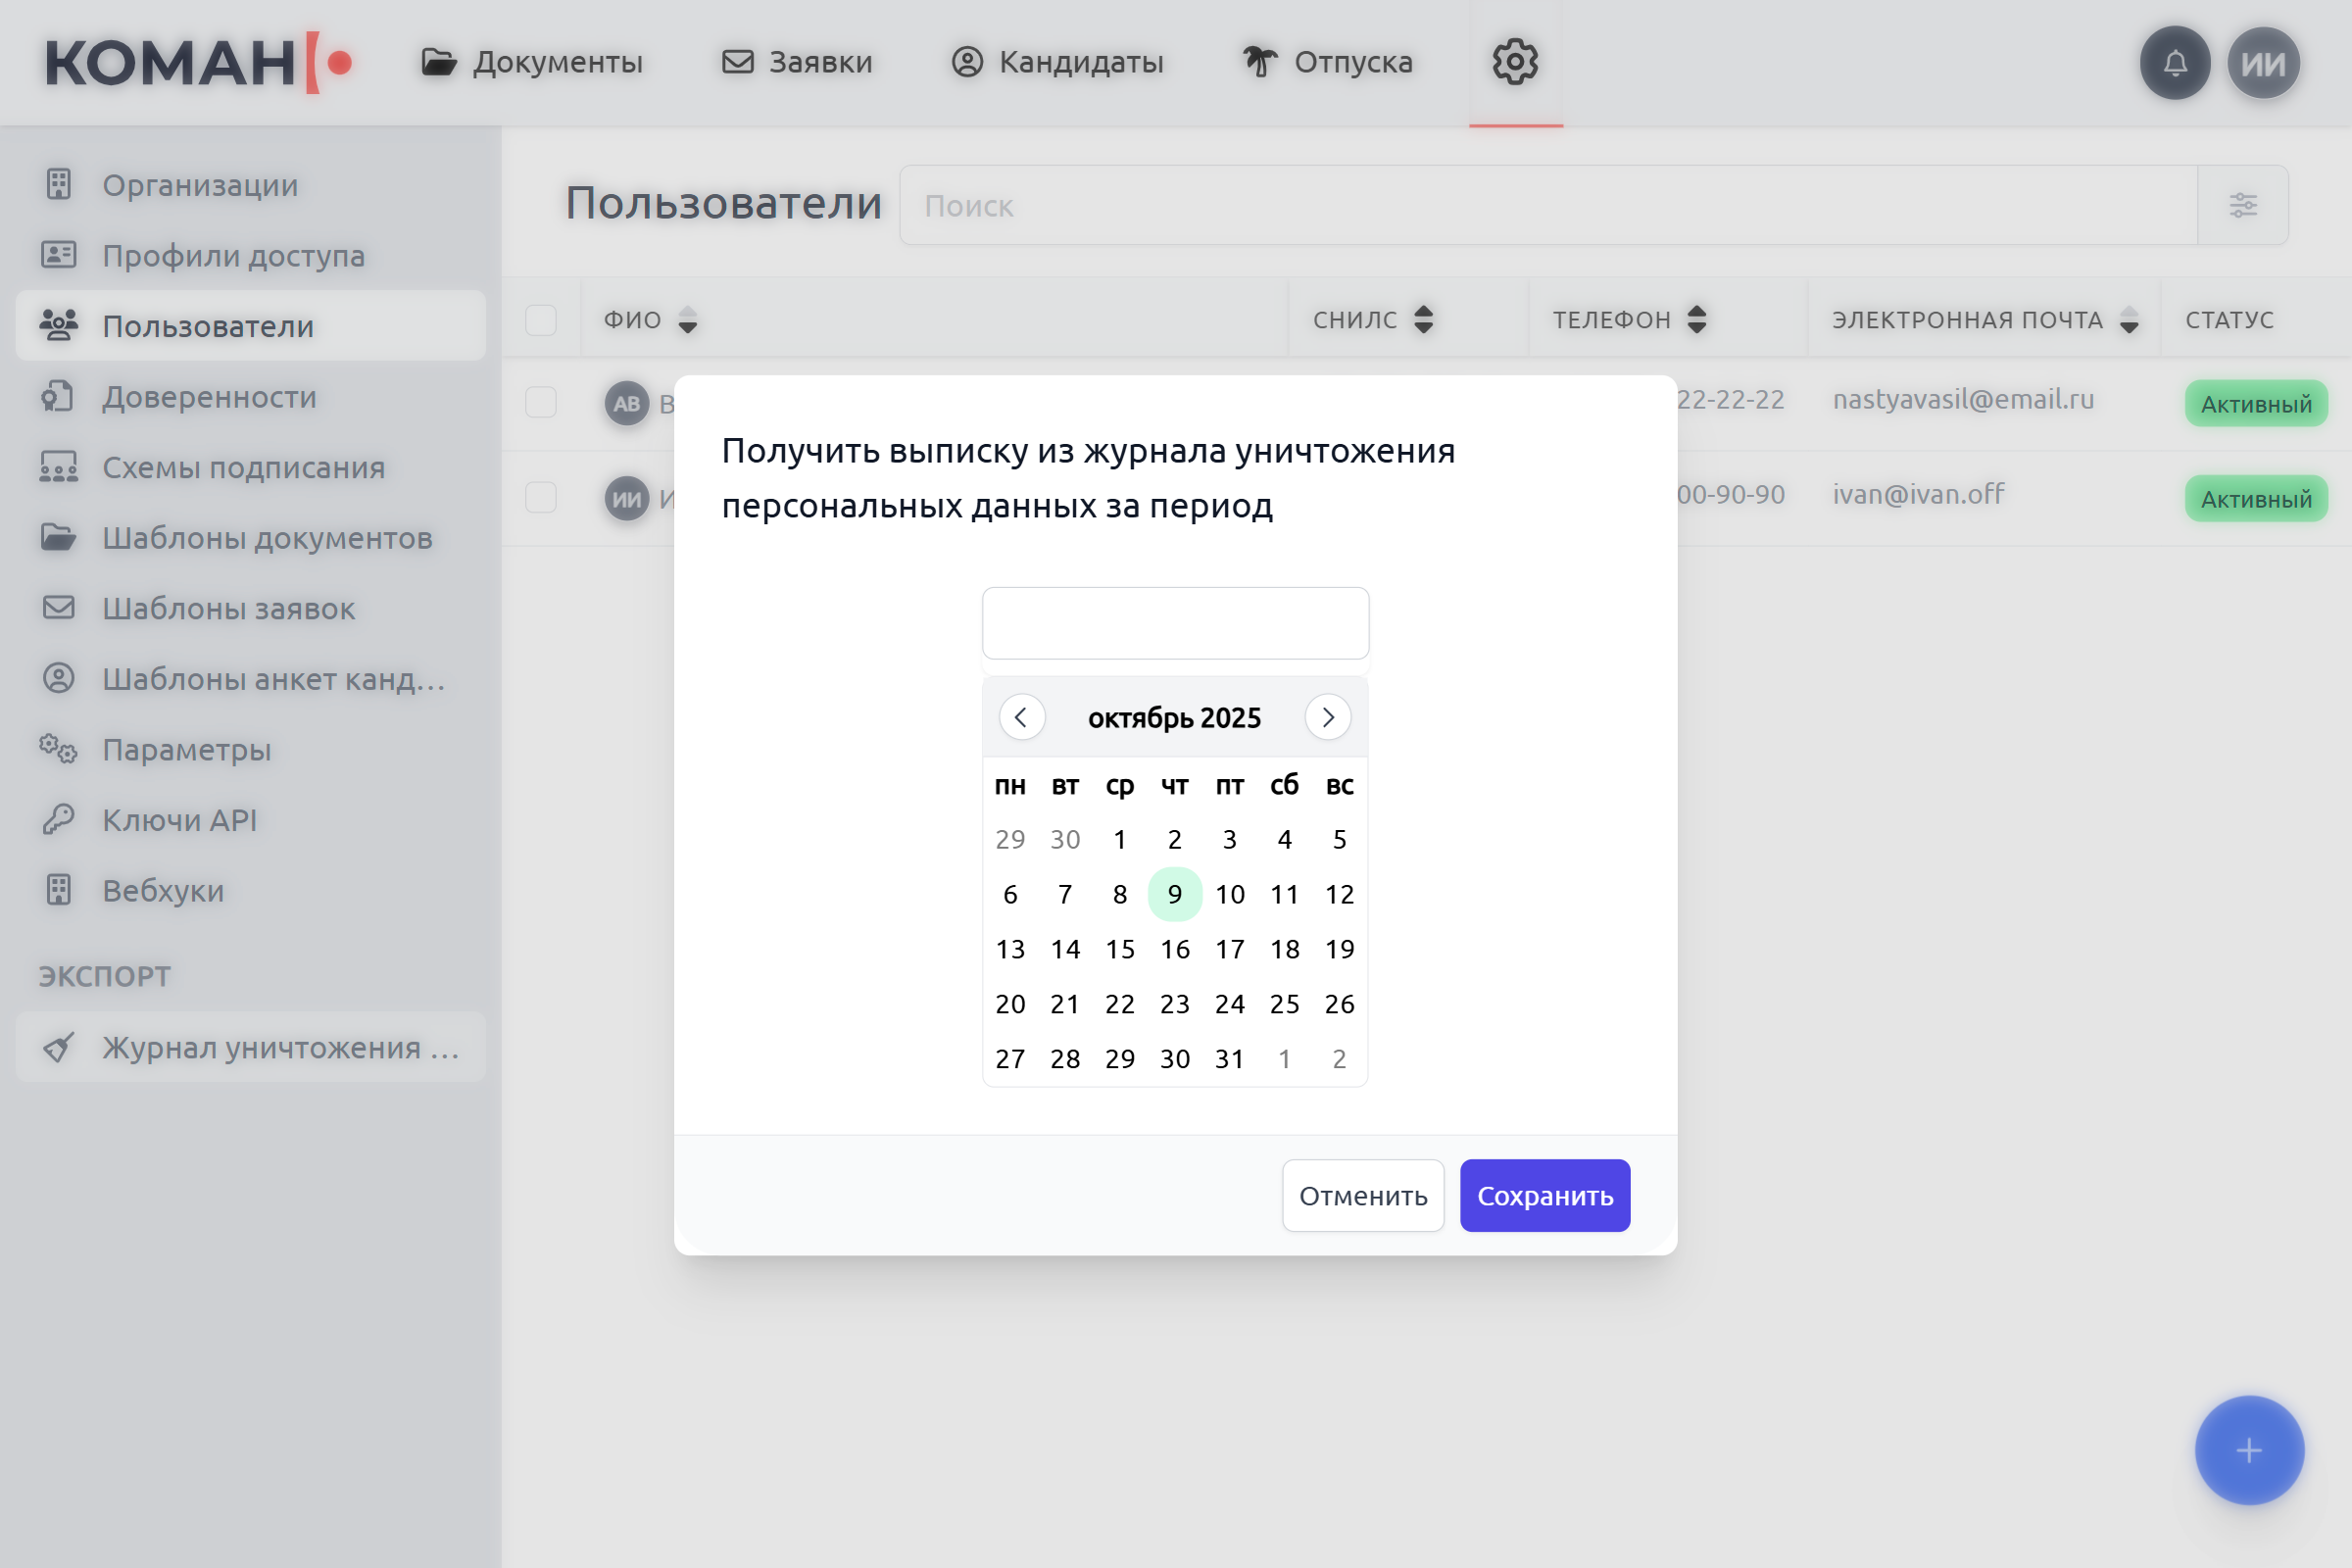This screenshot has height=1568, width=2352.
Task: Select 16 October in the calendar
Action: click(x=1175, y=949)
